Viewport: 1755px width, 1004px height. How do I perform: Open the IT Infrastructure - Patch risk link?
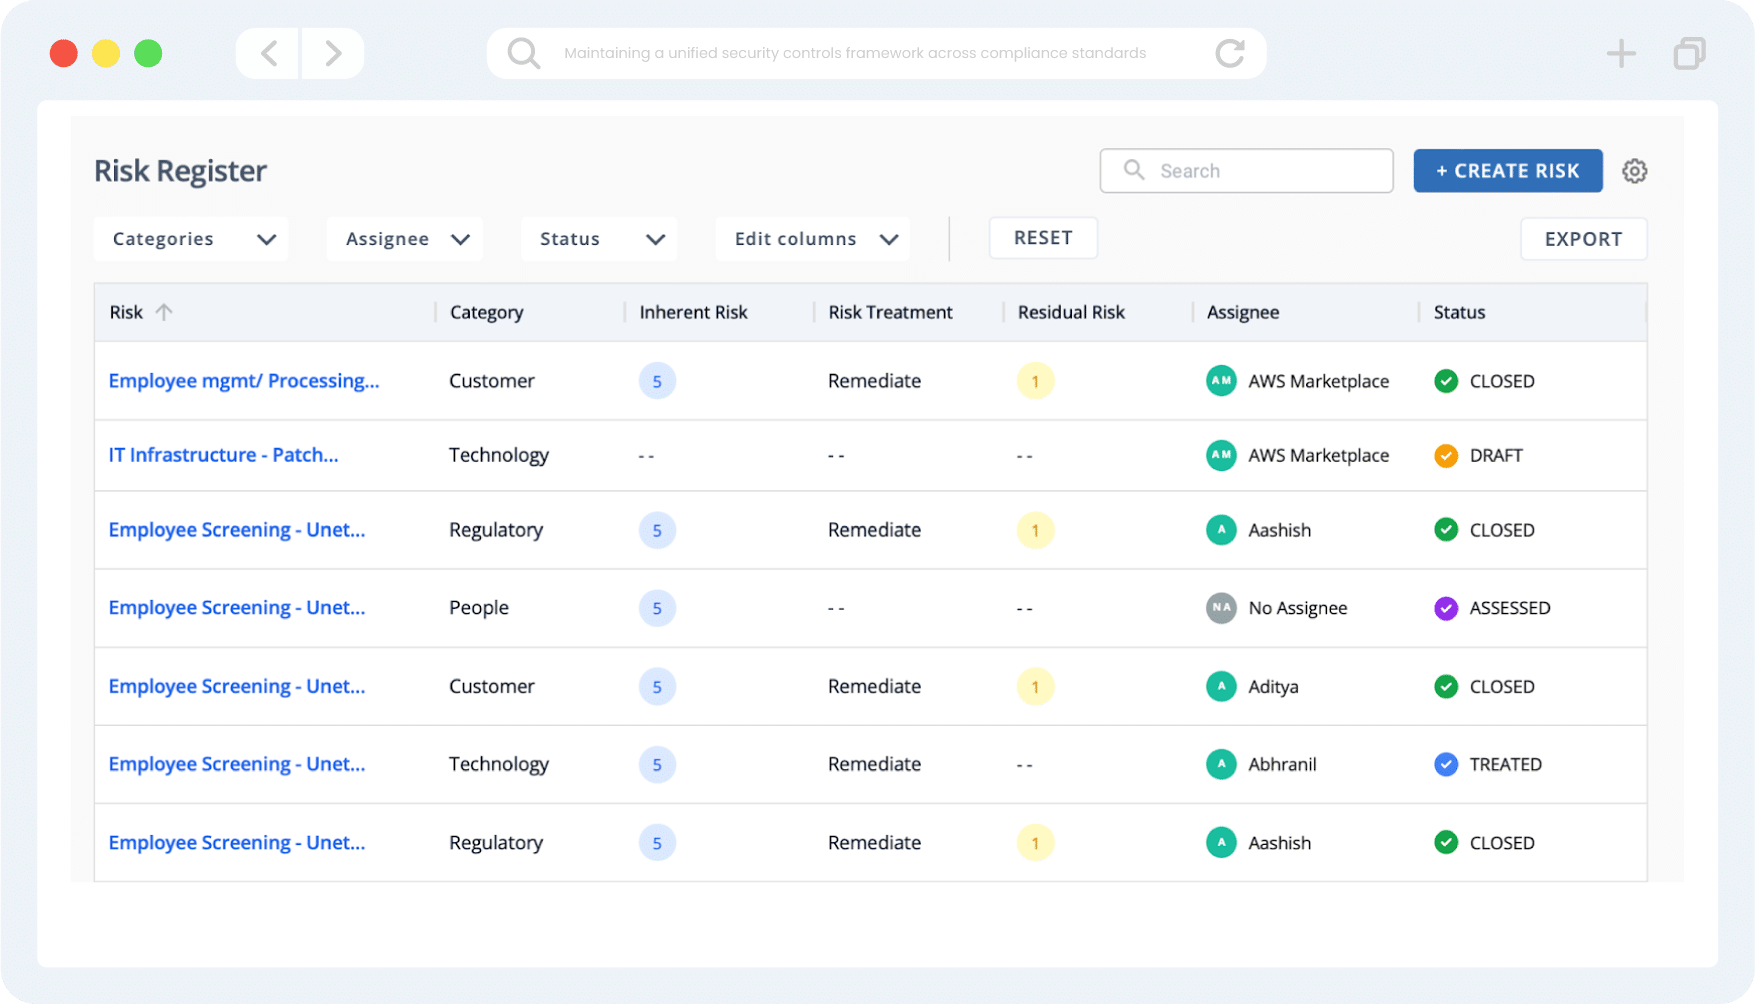click(223, 455)
